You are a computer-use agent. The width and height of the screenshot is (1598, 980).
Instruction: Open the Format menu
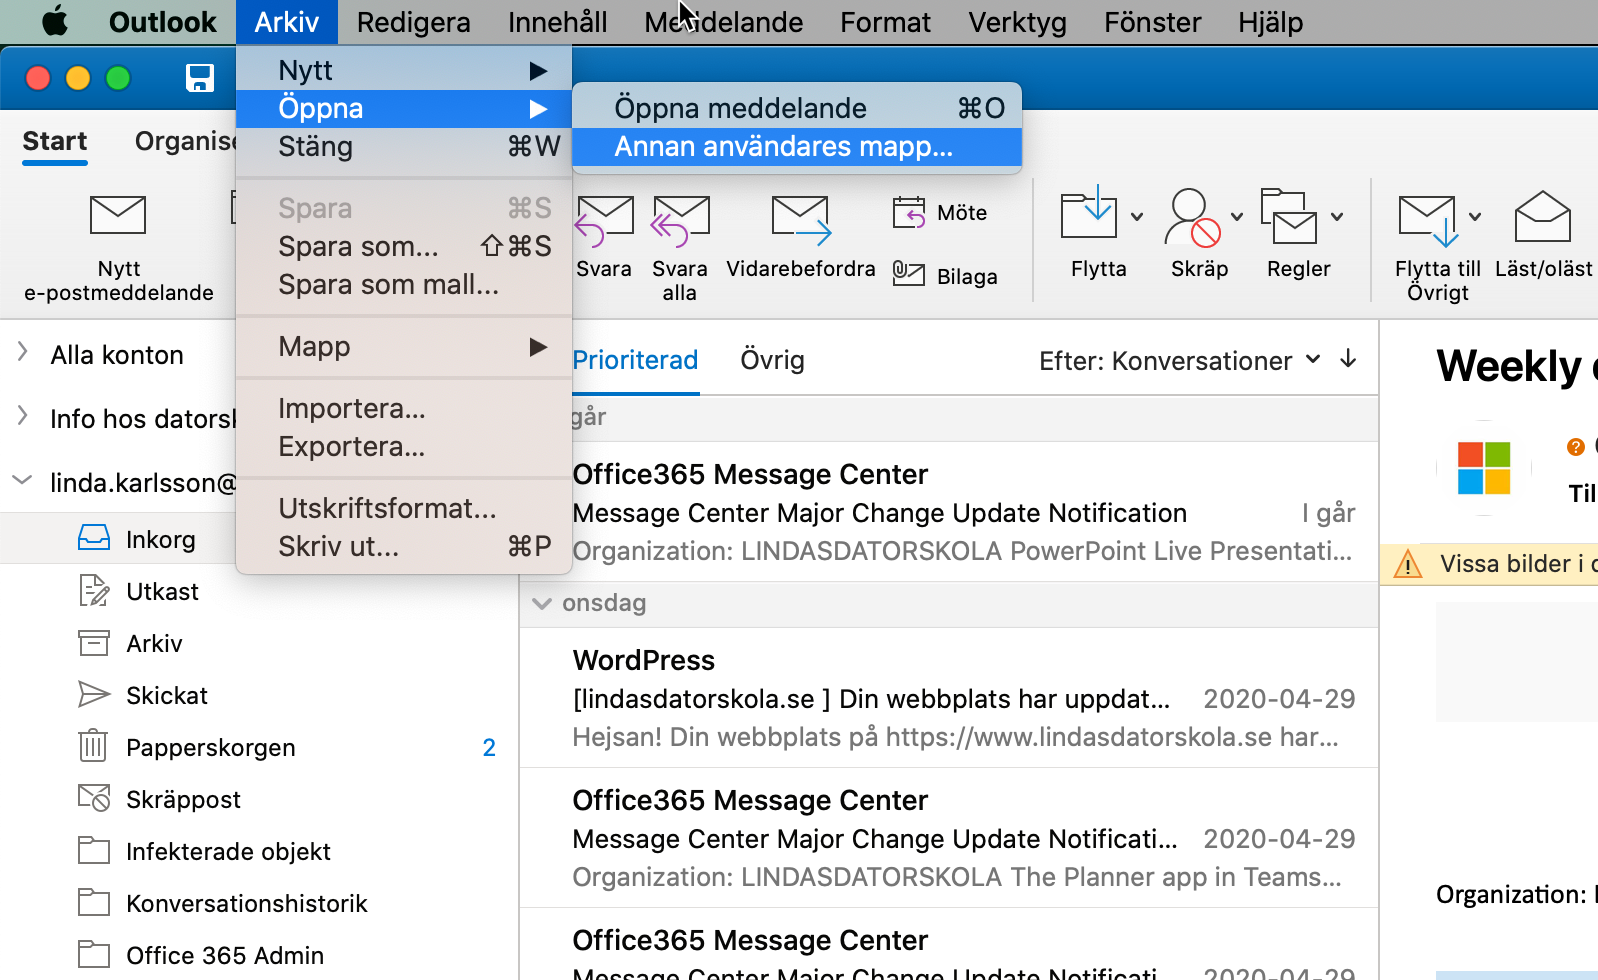pyautogui.click(x=885, y=22)
